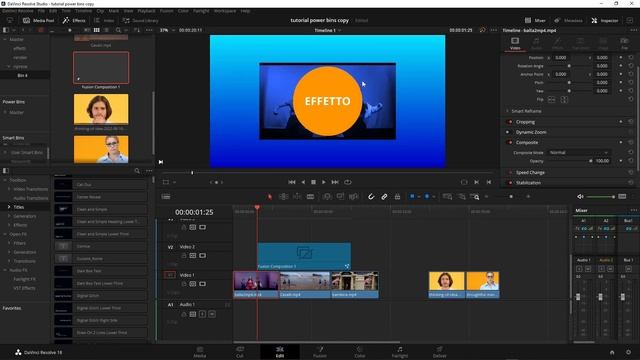Collapse the Master bin tree
640x360 pixels.
[5, 40]
